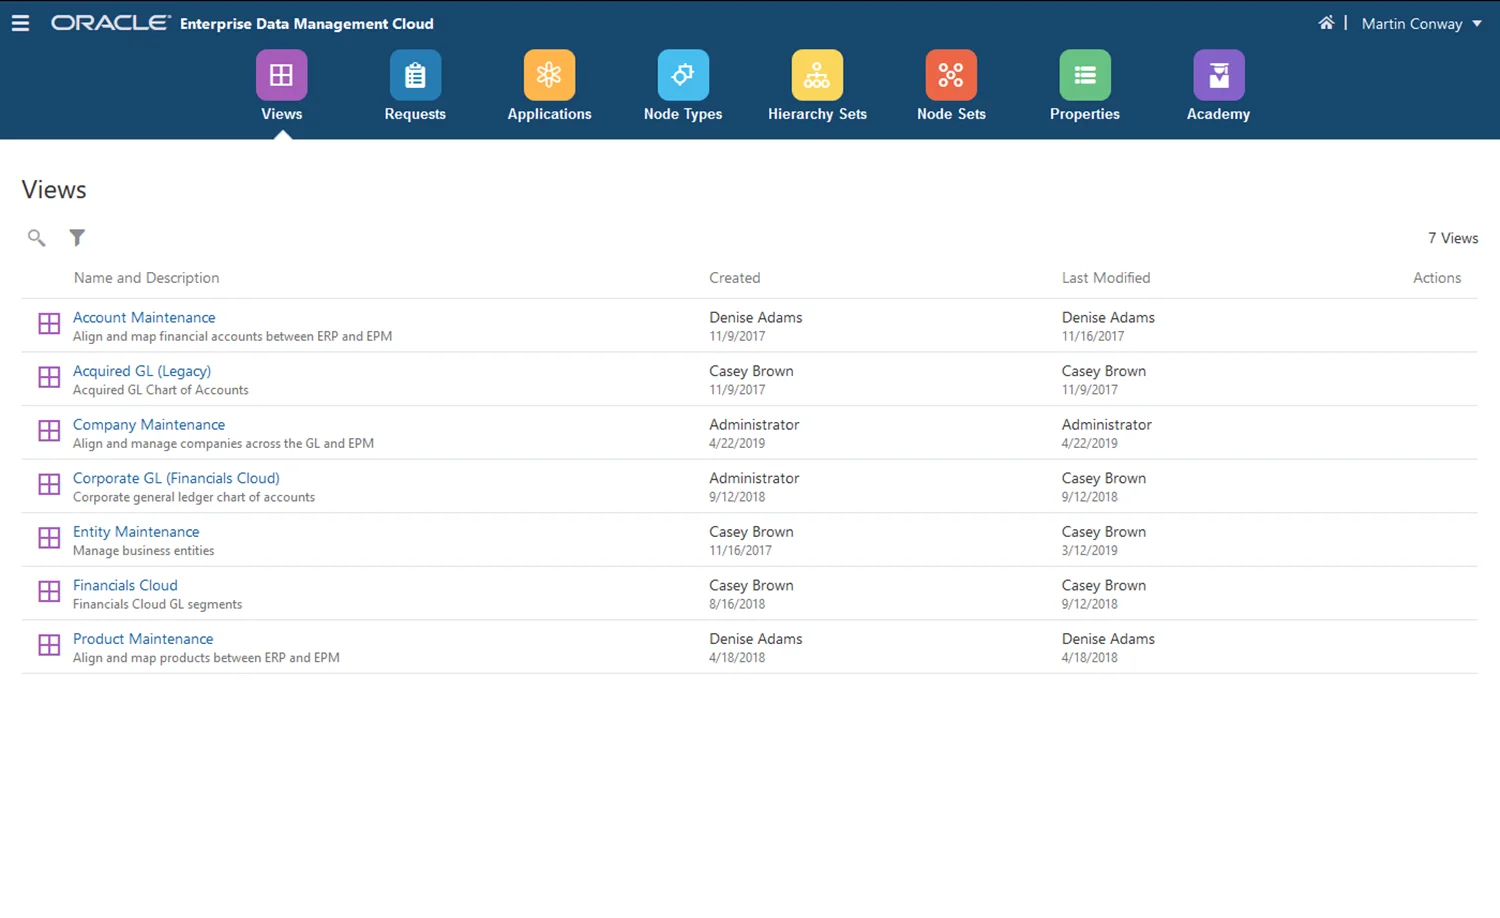Viewport: 1500px width, 918px height.
Task: Open the Academy icon
Action: point(1218,75)
